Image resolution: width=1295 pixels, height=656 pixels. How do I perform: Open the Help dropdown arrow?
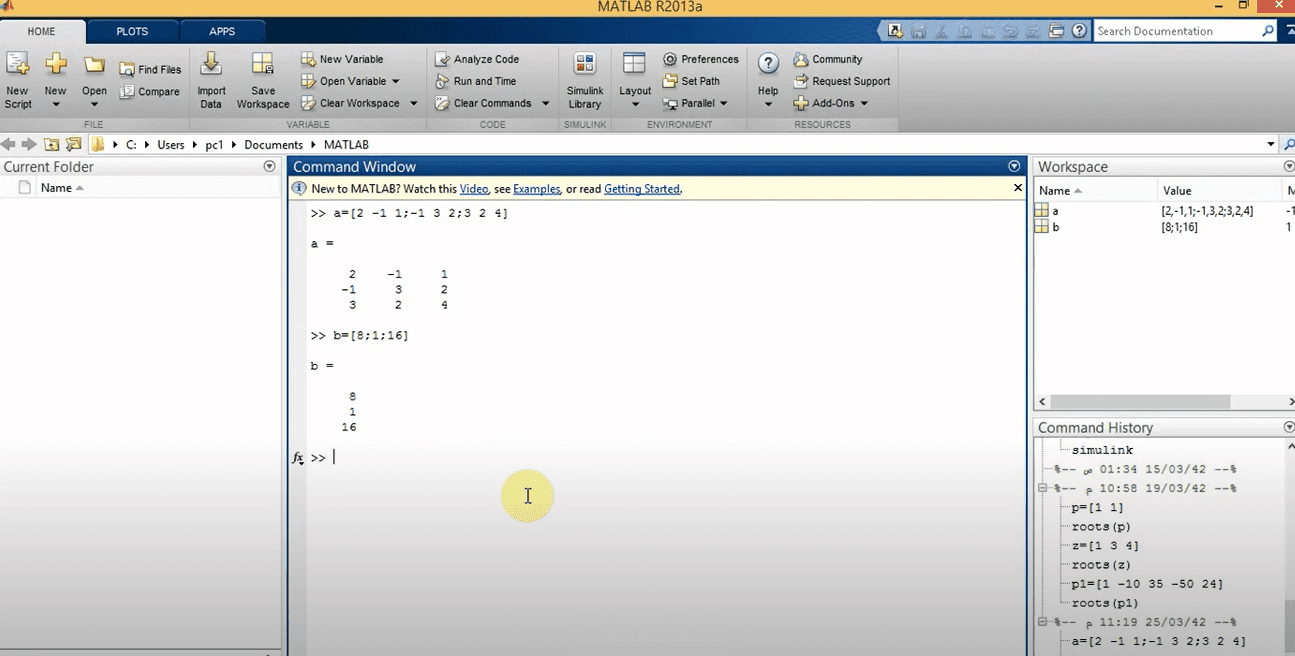coord(768,104)
